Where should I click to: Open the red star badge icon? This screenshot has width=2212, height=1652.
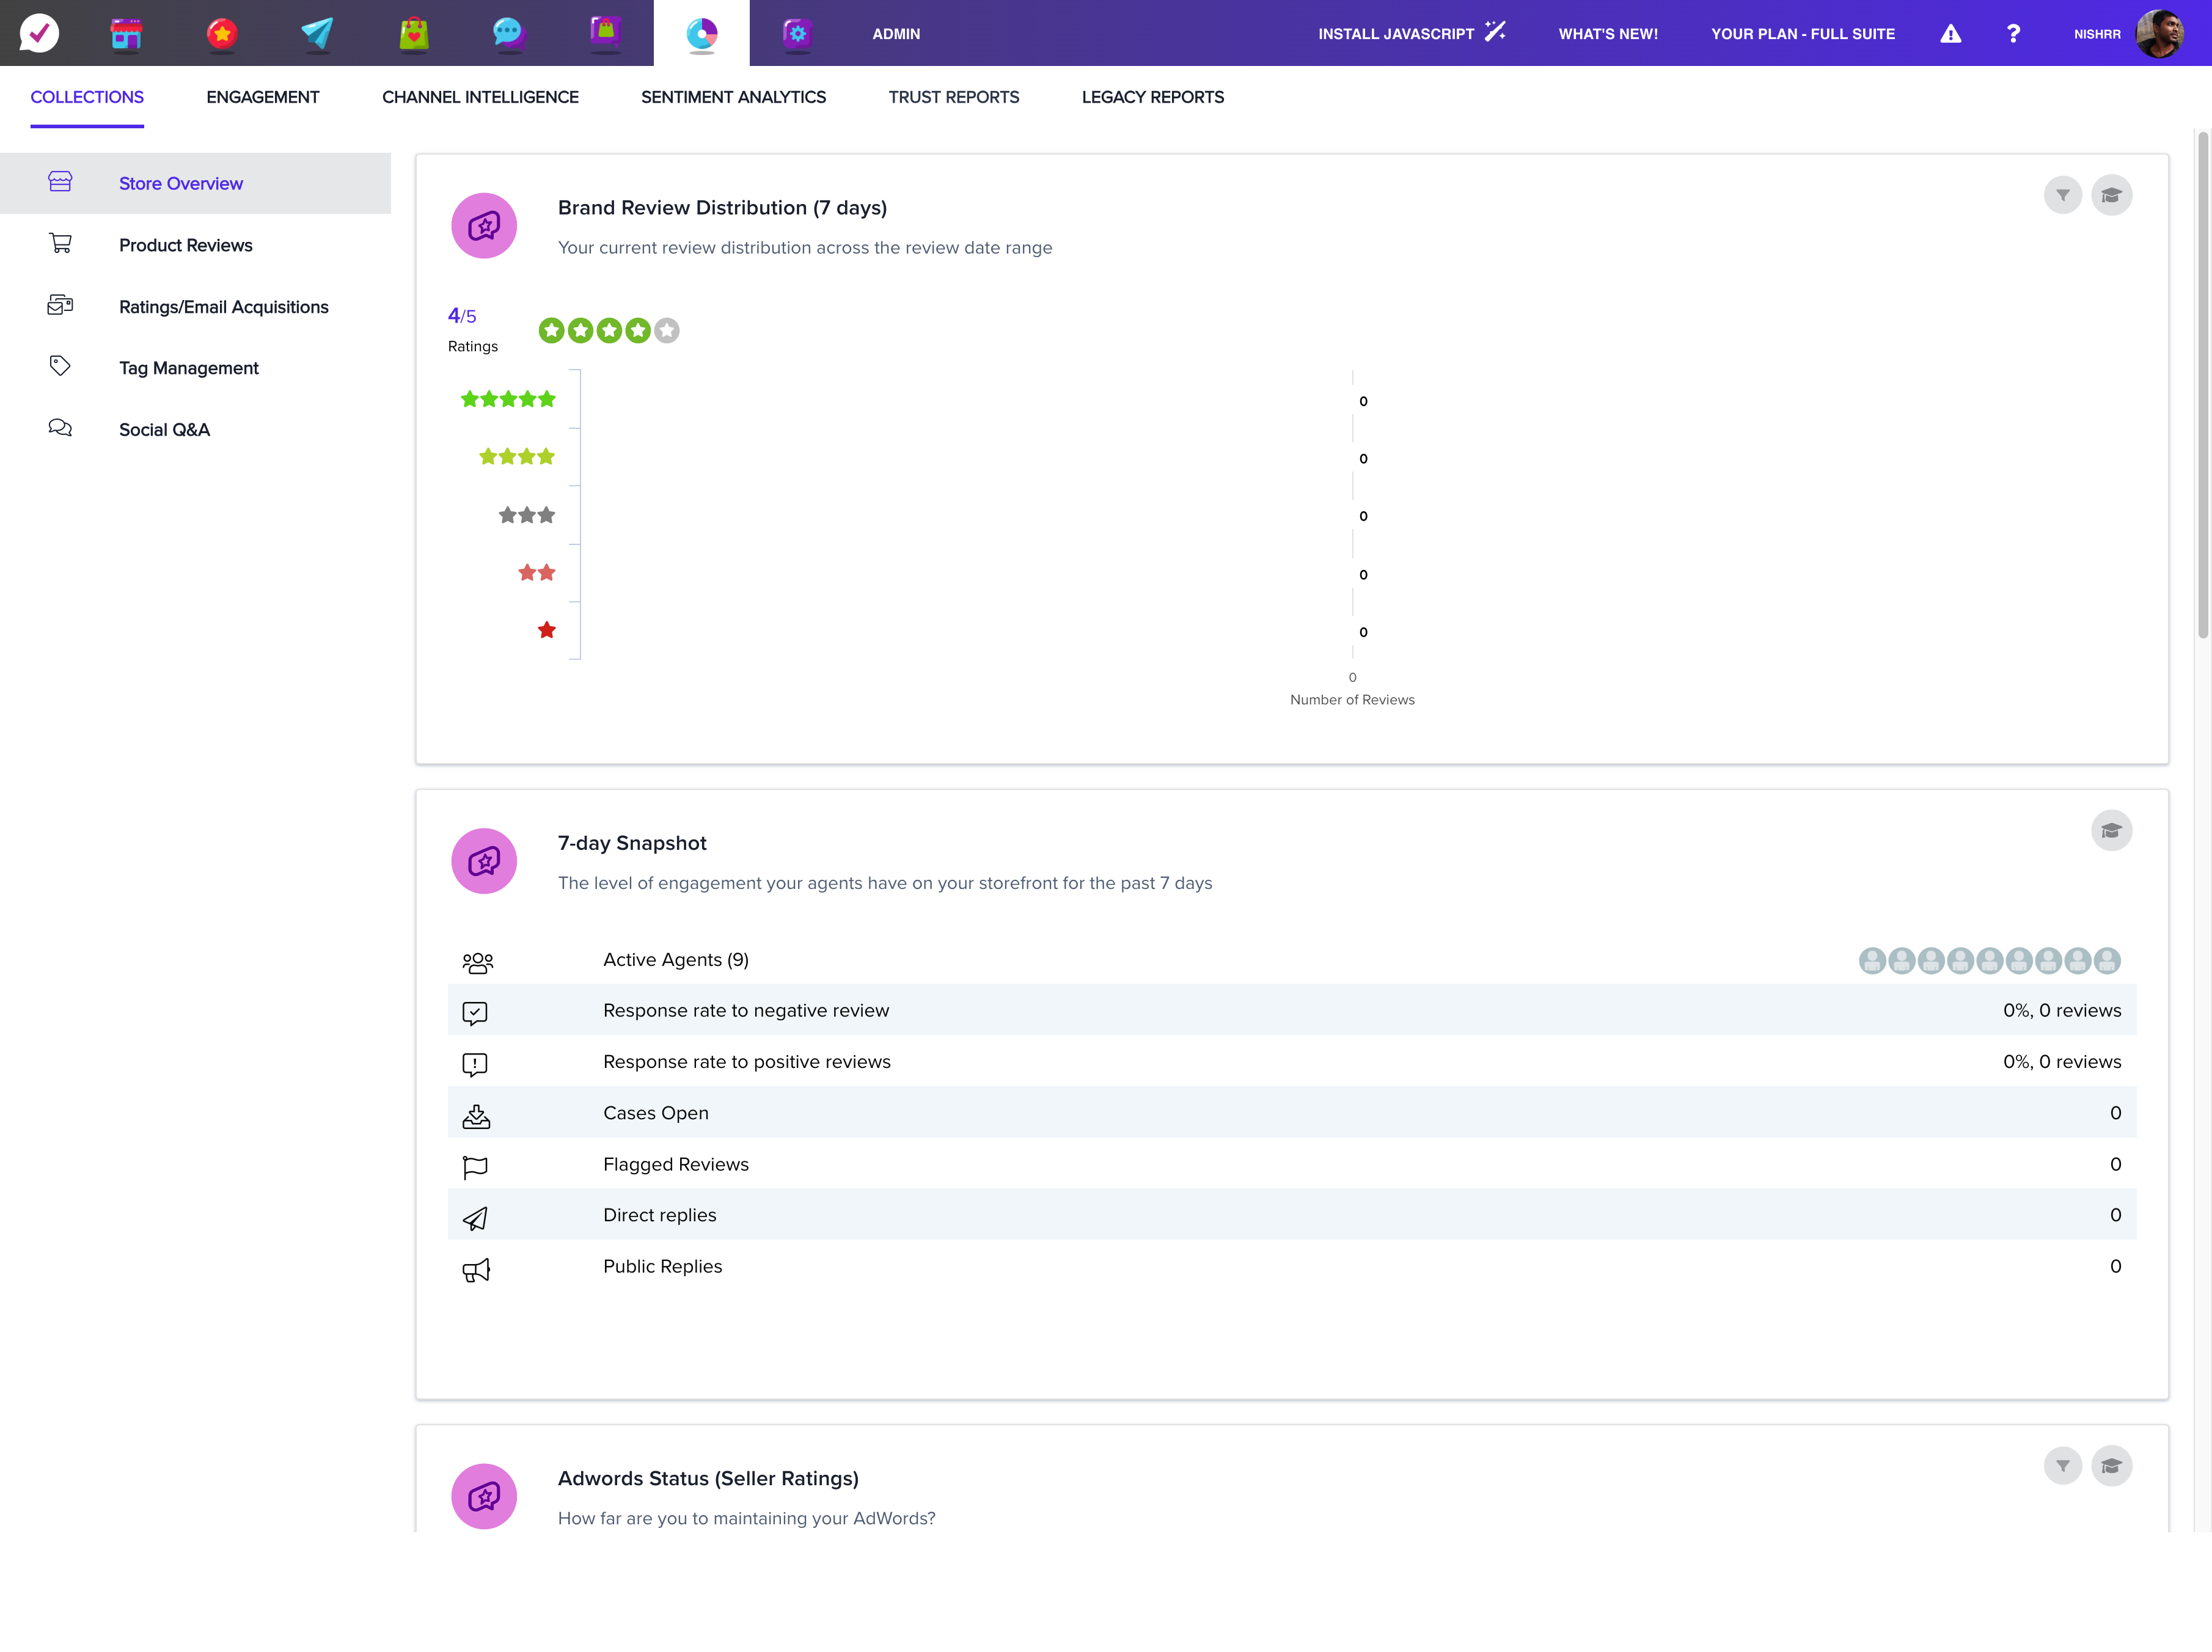pyautogui.click(x=221, y=34)
